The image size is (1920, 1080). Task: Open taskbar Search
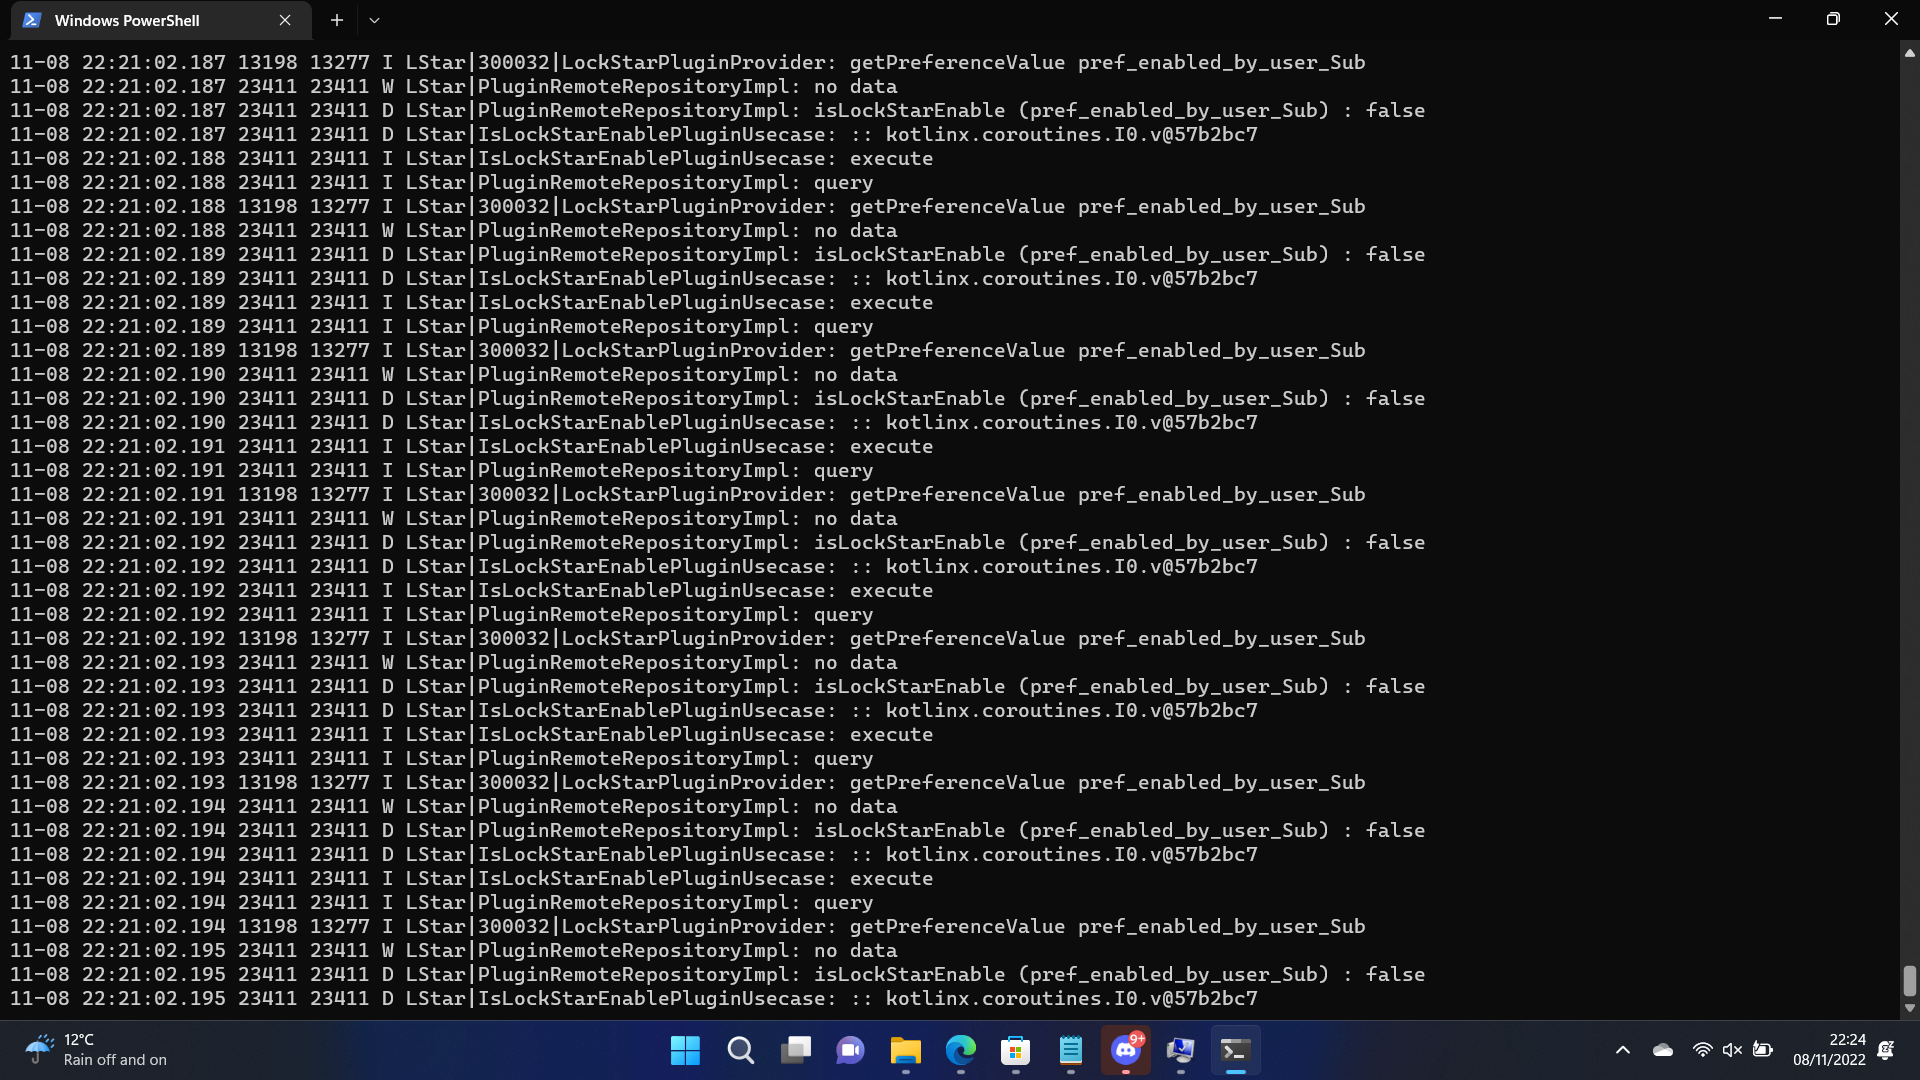(x=740, y=1051)
